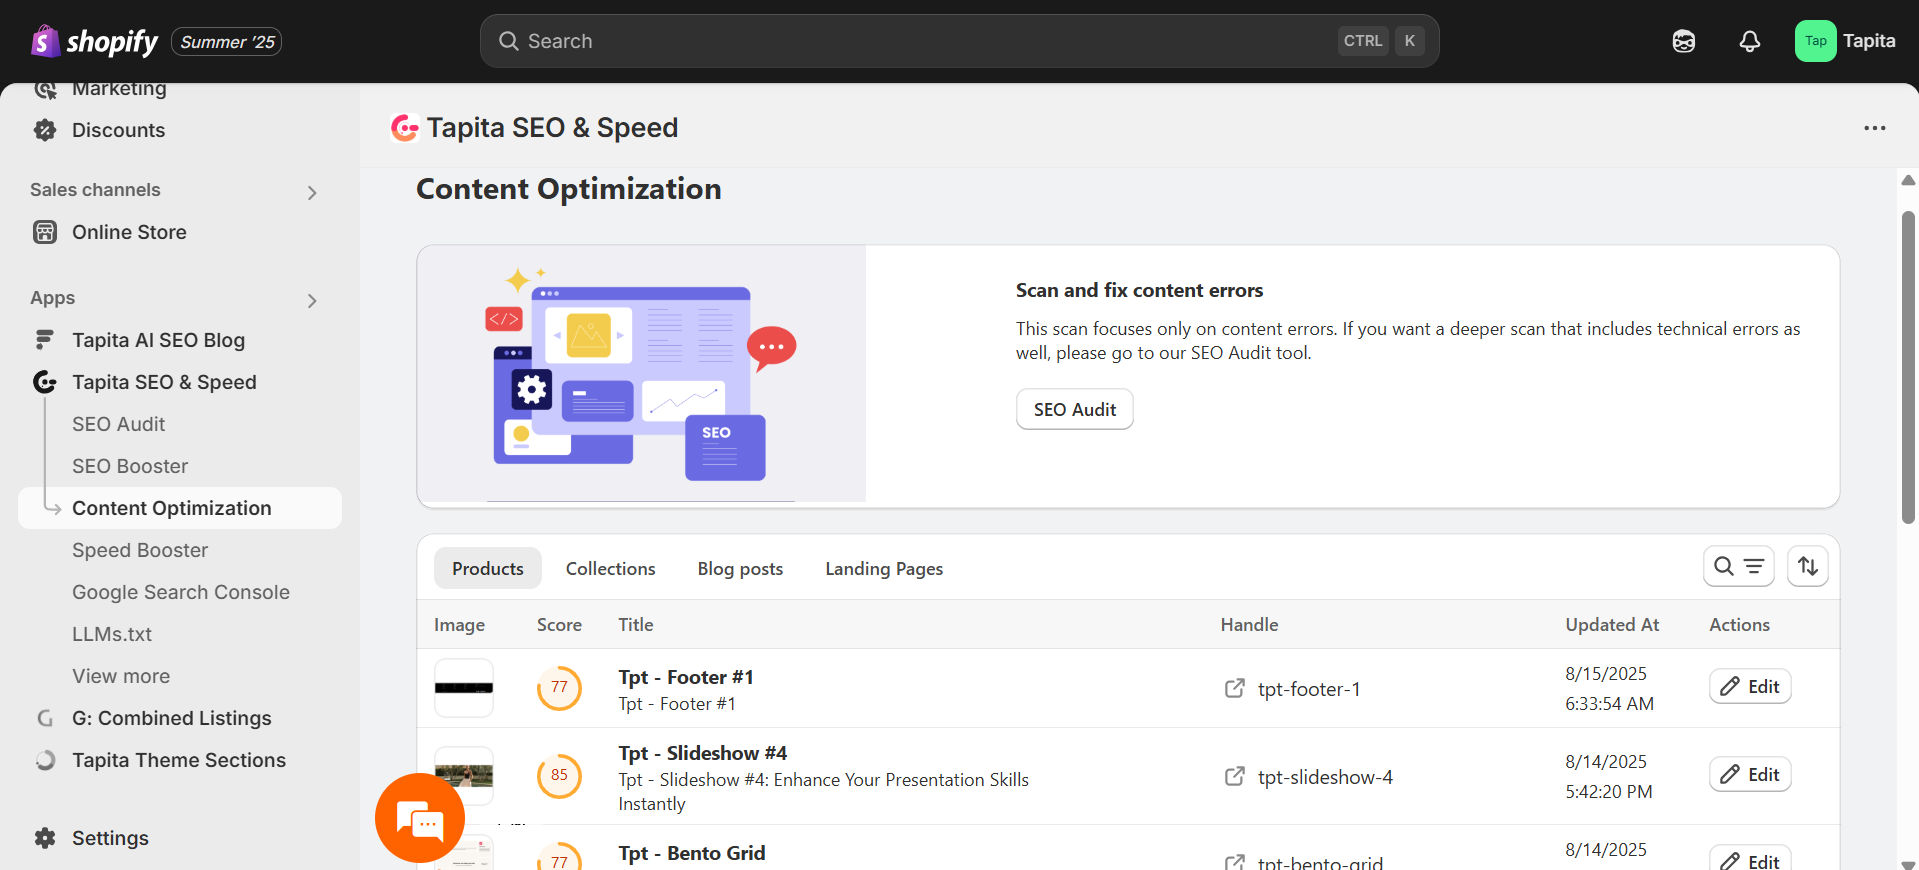The image size is (1919, 870).
Task: Click the Tapita AI SEO Blog icon
Action: point(45,340)
